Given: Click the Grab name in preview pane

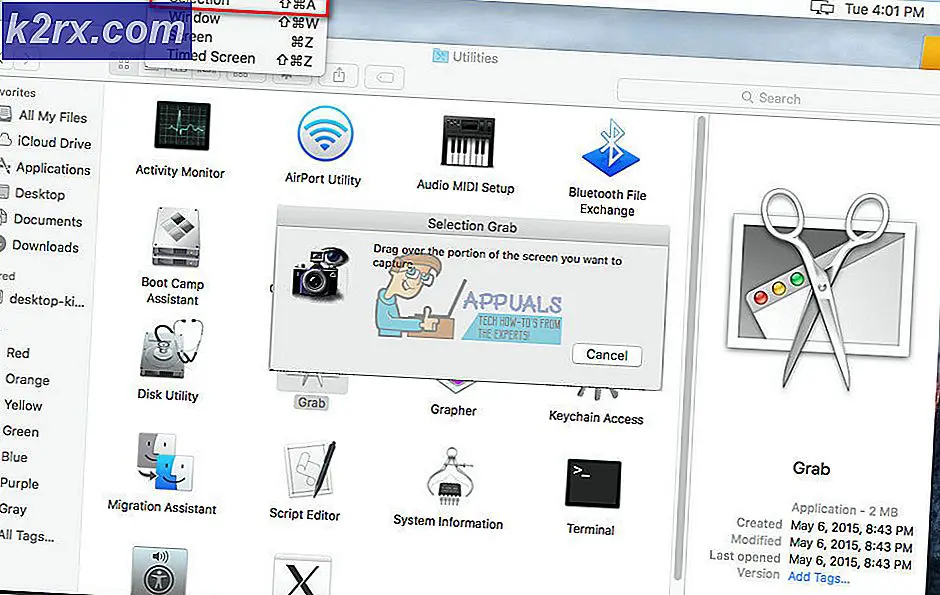Looking at the screenshot, I should 812,468.
